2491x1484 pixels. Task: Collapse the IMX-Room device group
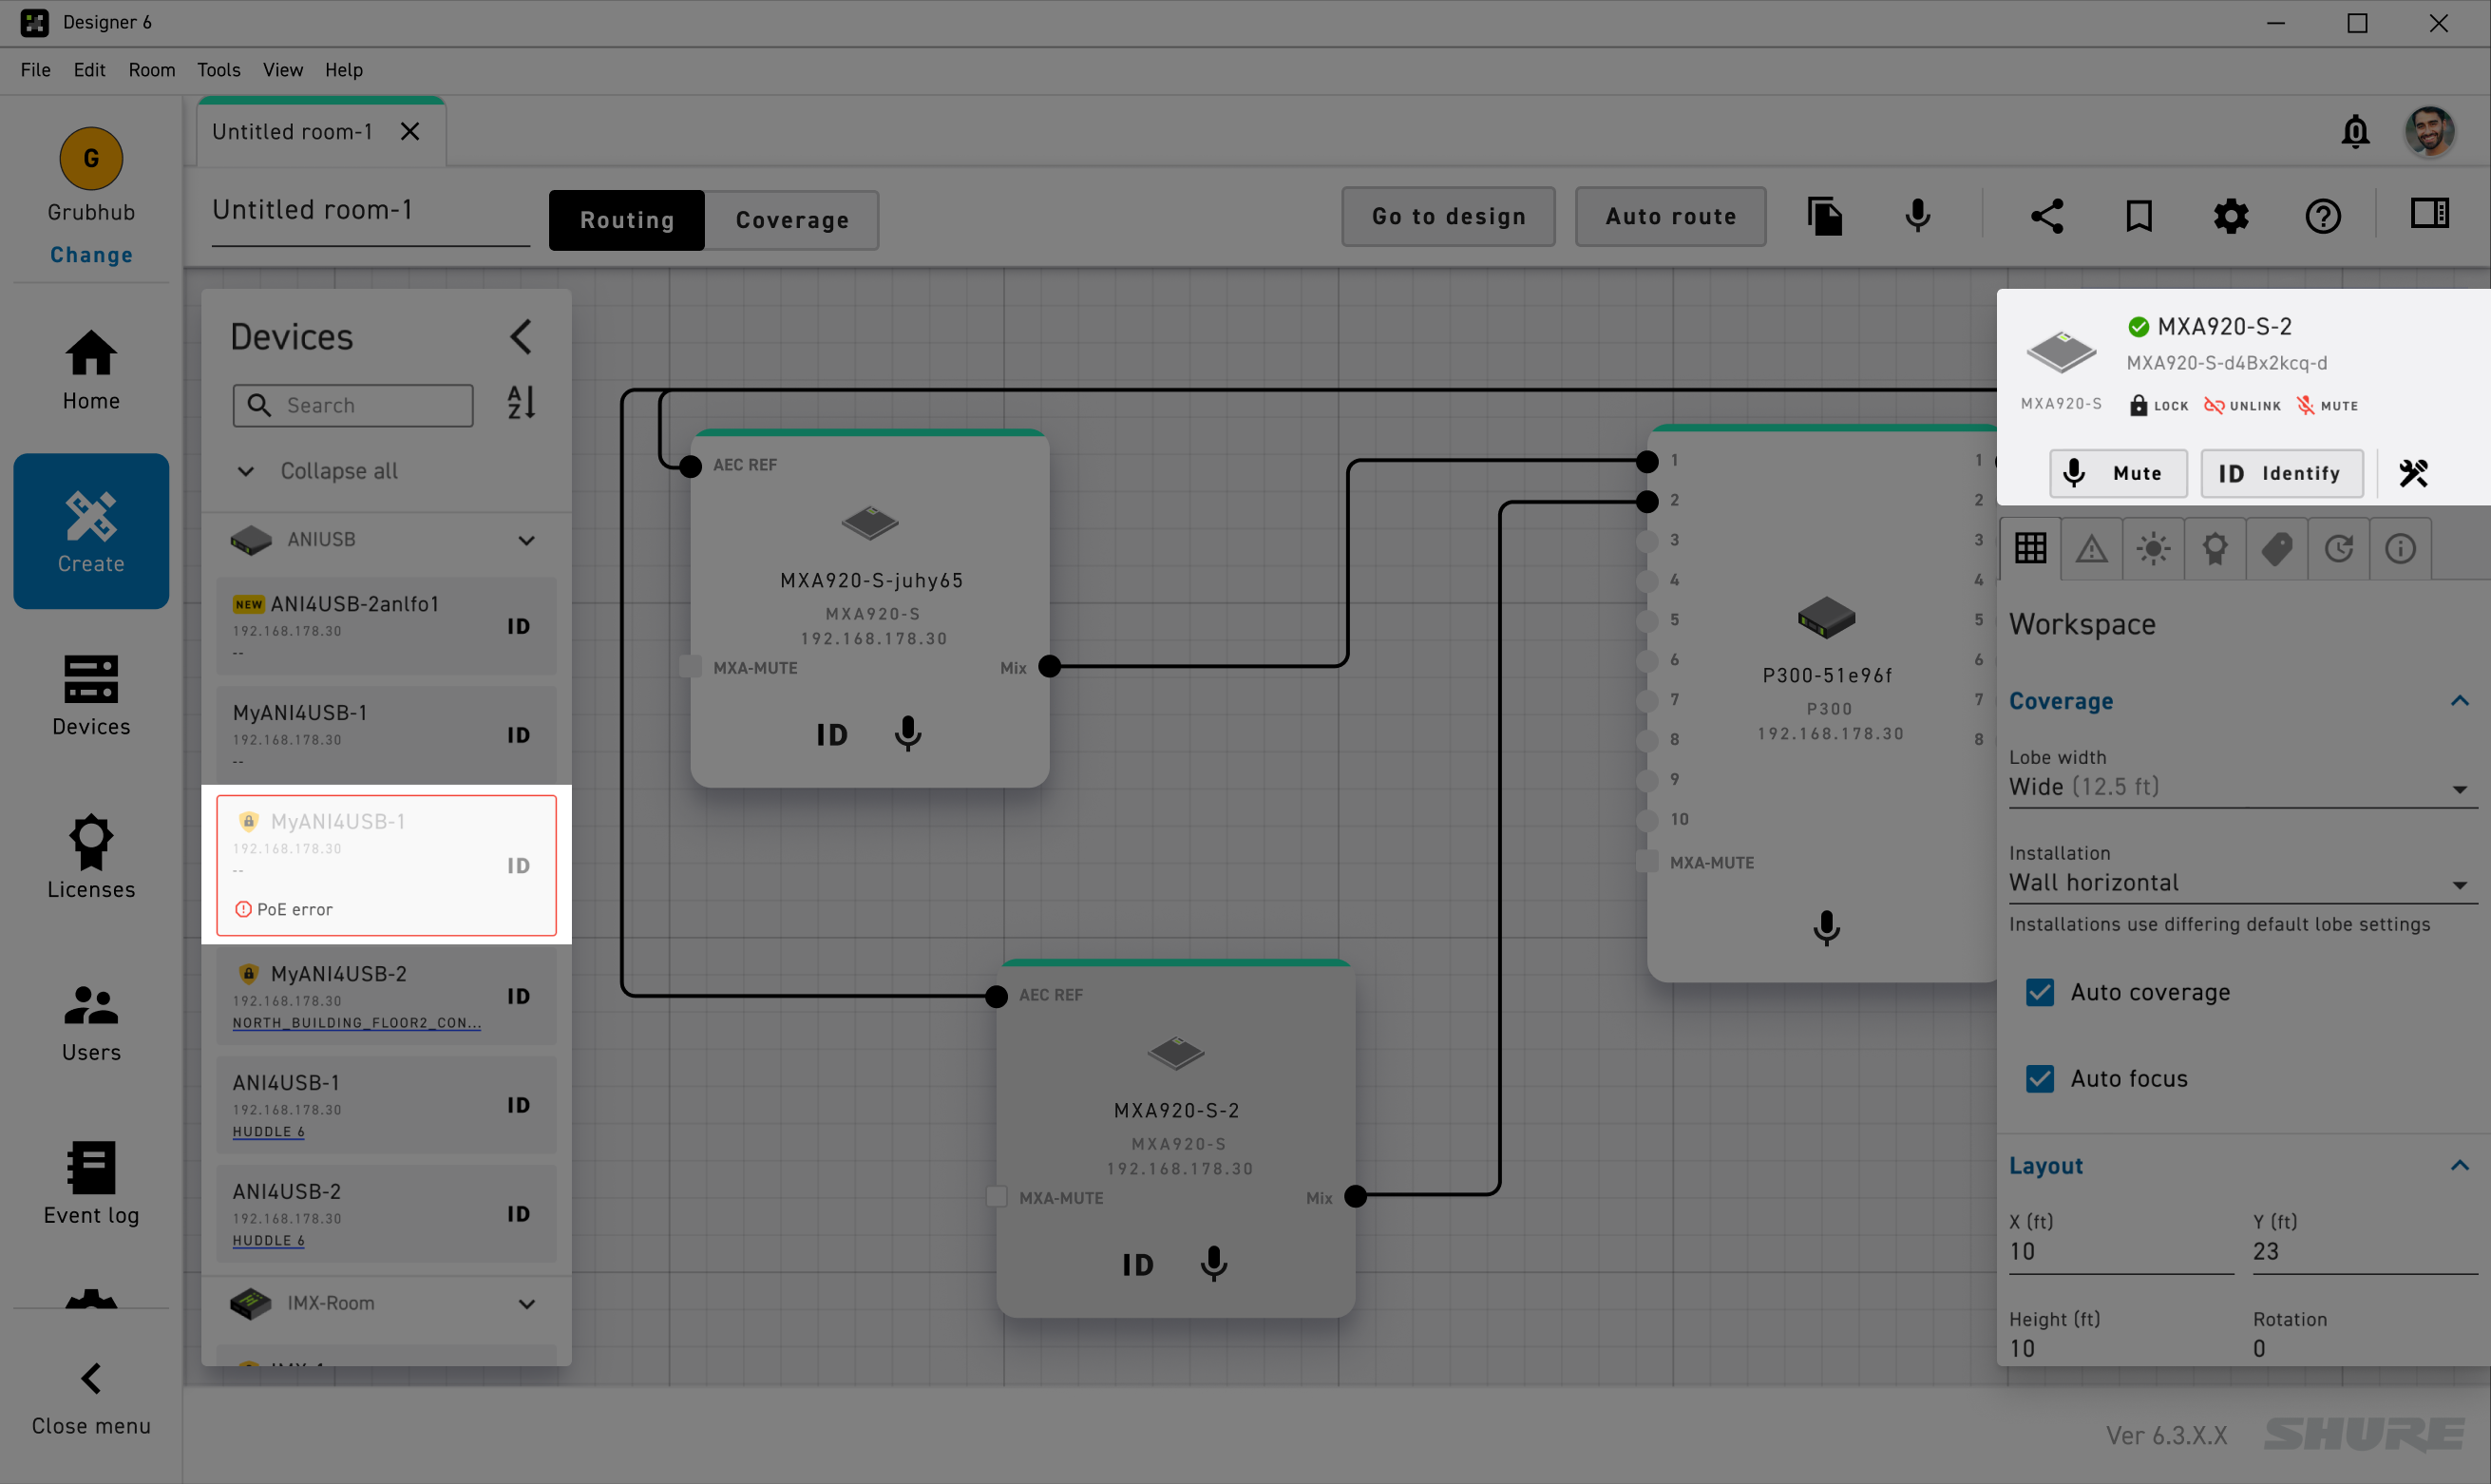(x=526, y=1304)
